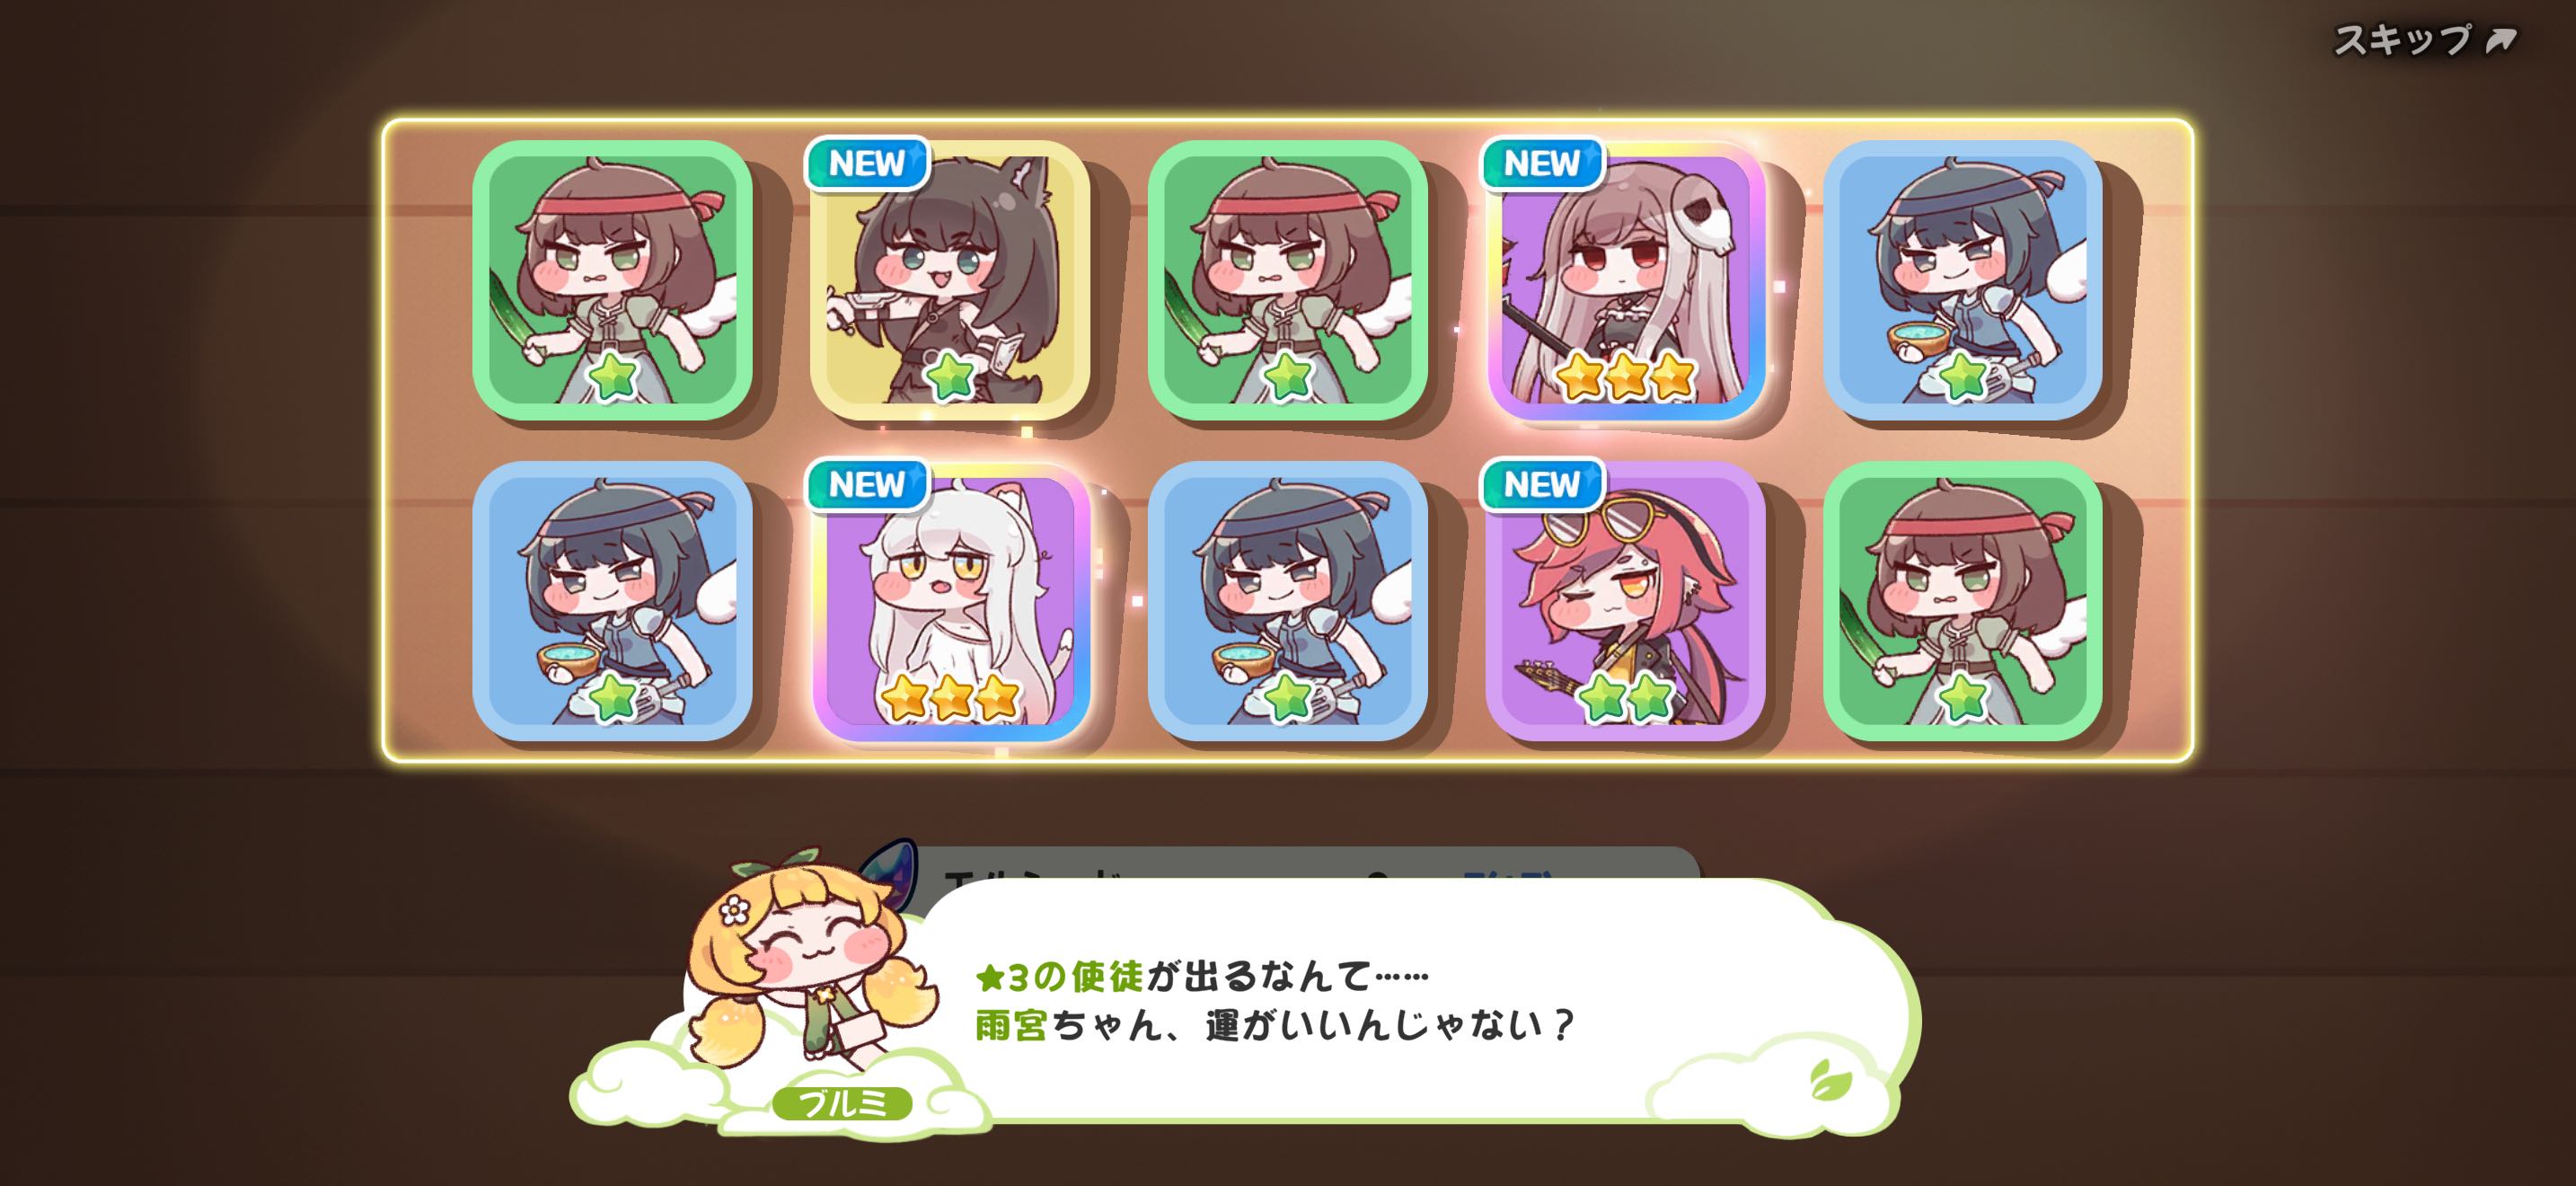Click the three gold stars on skull-hat card

pos(1625,376)
